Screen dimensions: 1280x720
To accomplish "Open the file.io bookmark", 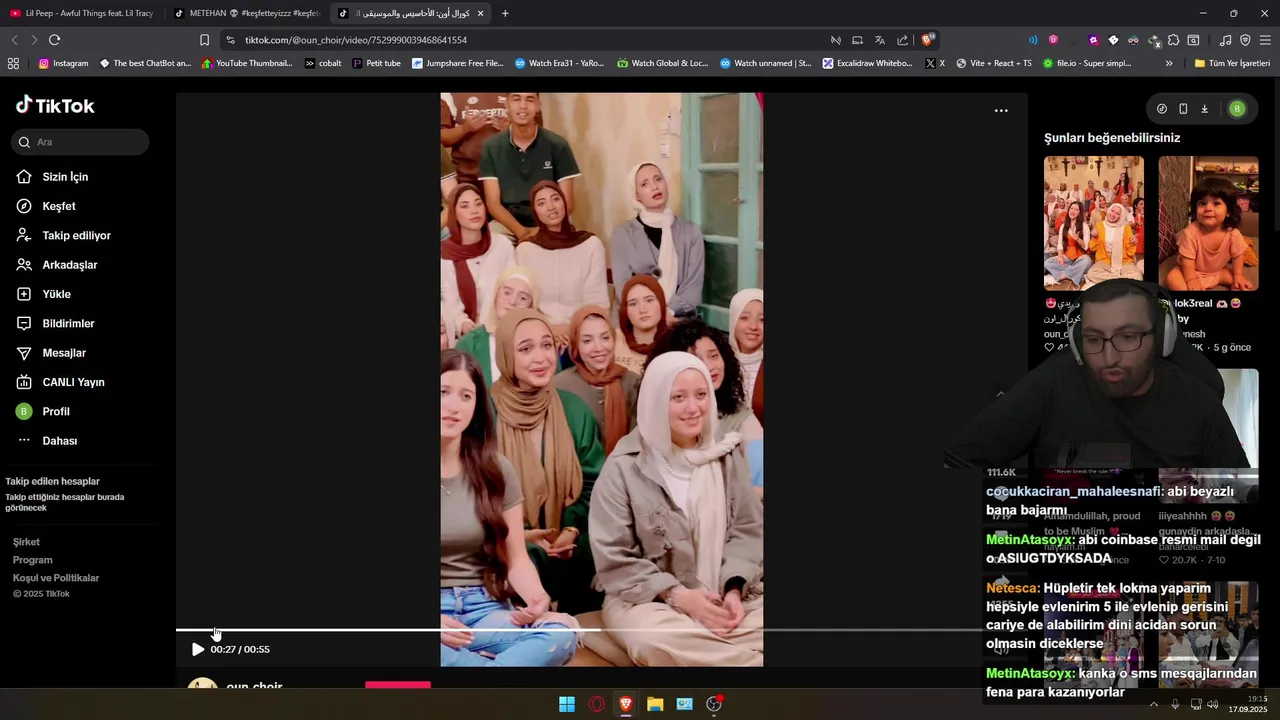I will 1087,63.
